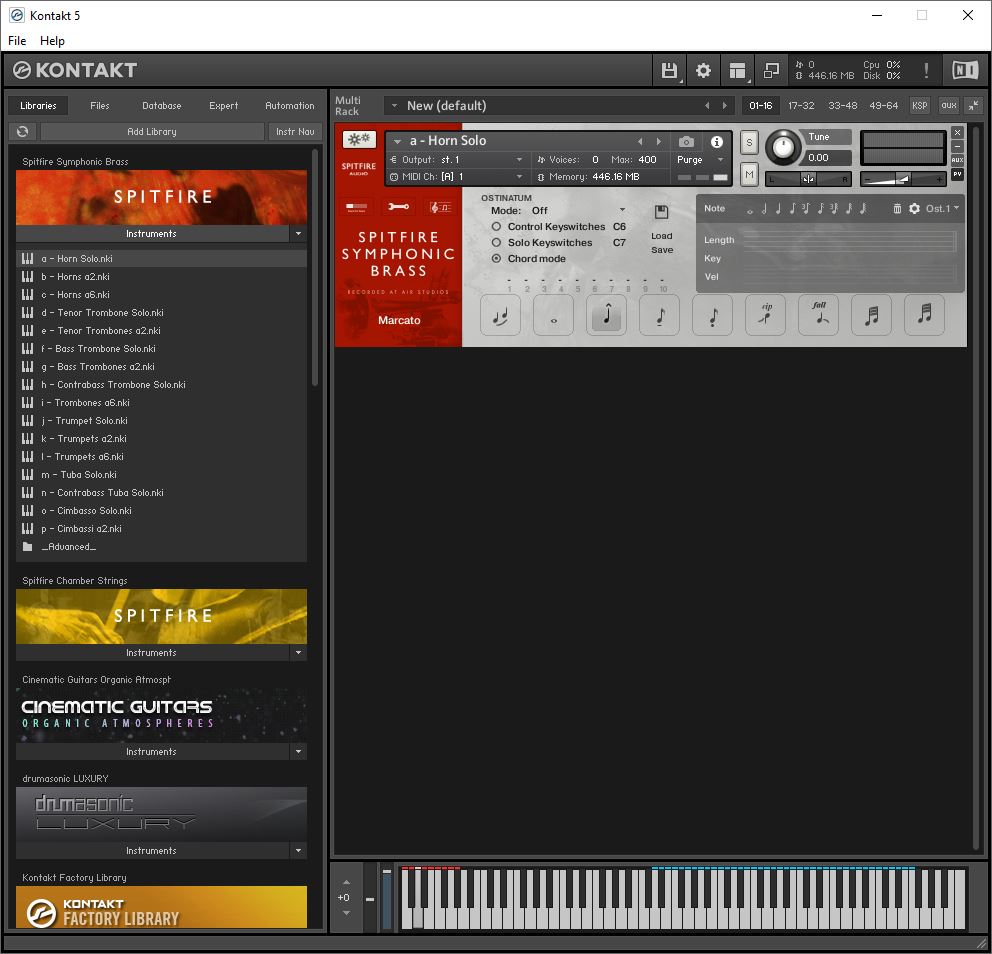Click the exclamation panic button
Screen dimensions: 992x954
926,70
